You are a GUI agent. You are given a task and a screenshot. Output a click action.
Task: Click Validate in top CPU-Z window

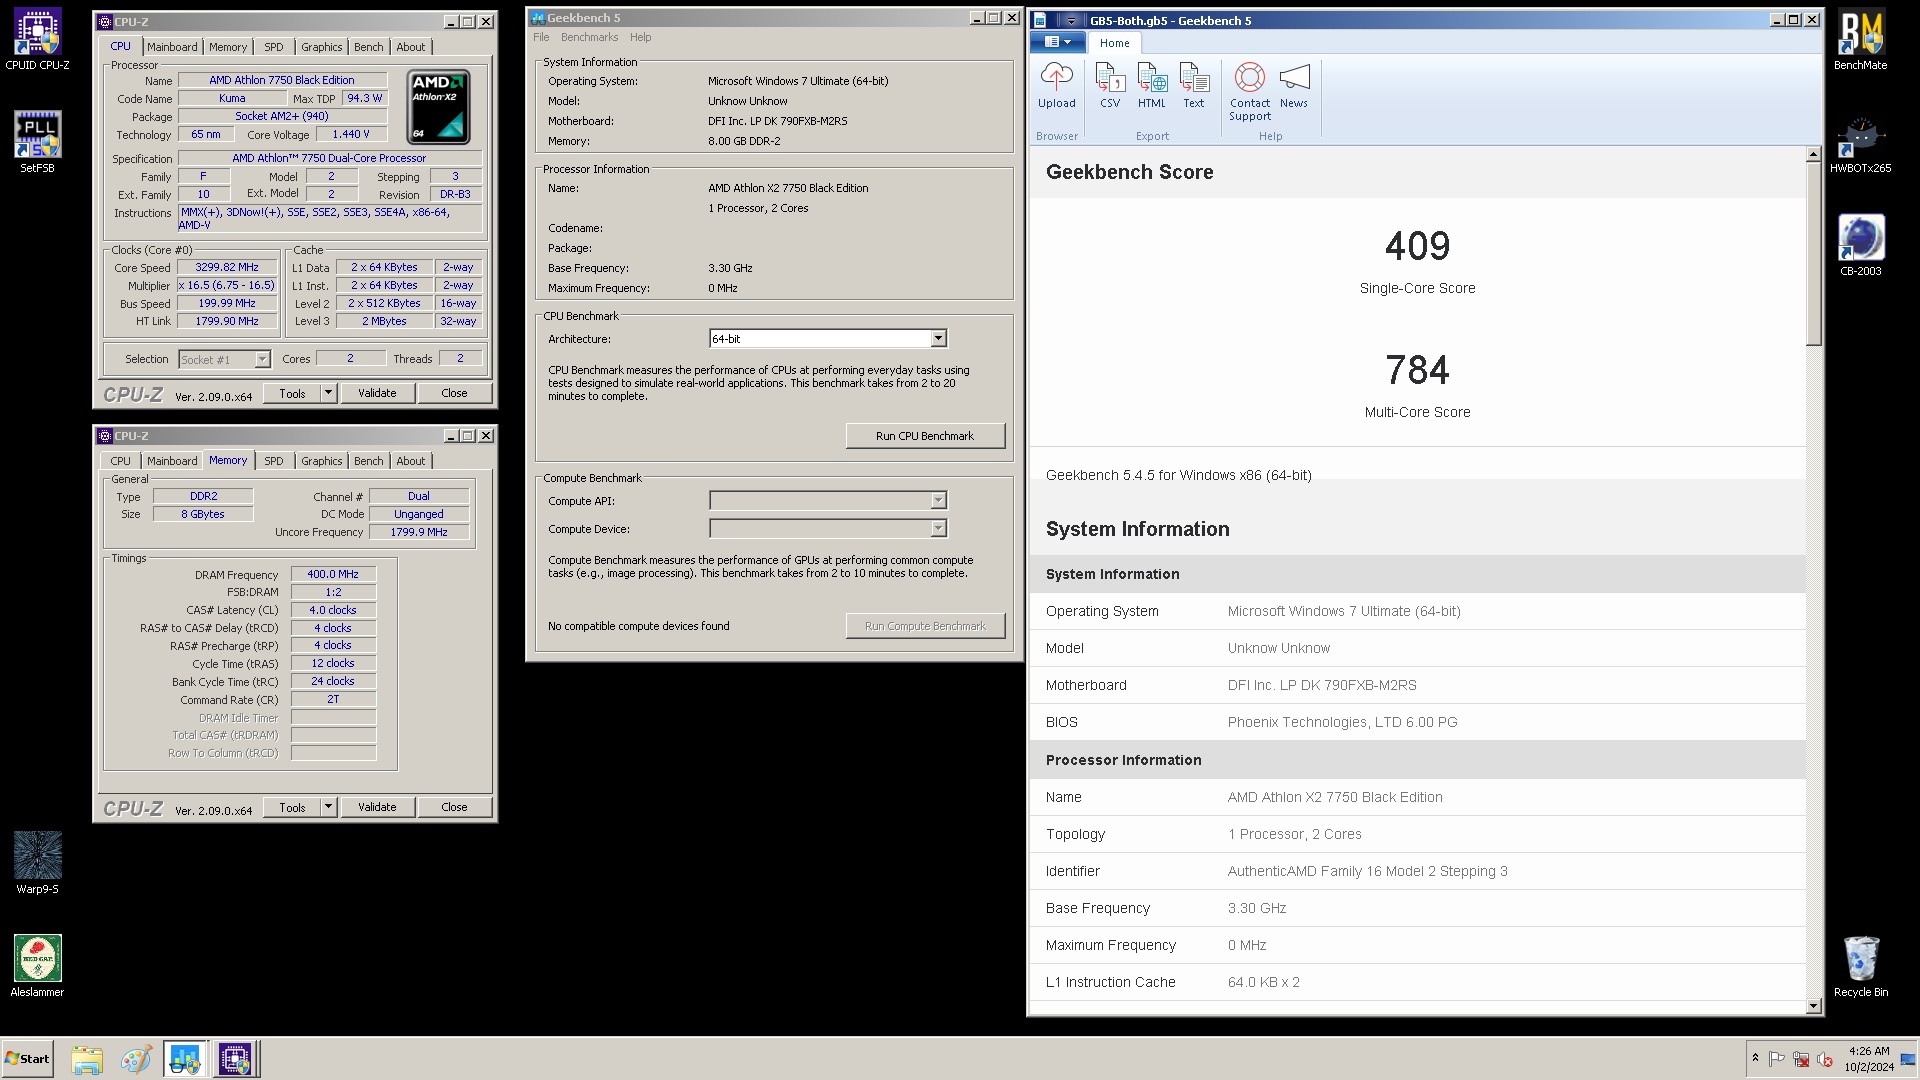[x=377, y=393]
